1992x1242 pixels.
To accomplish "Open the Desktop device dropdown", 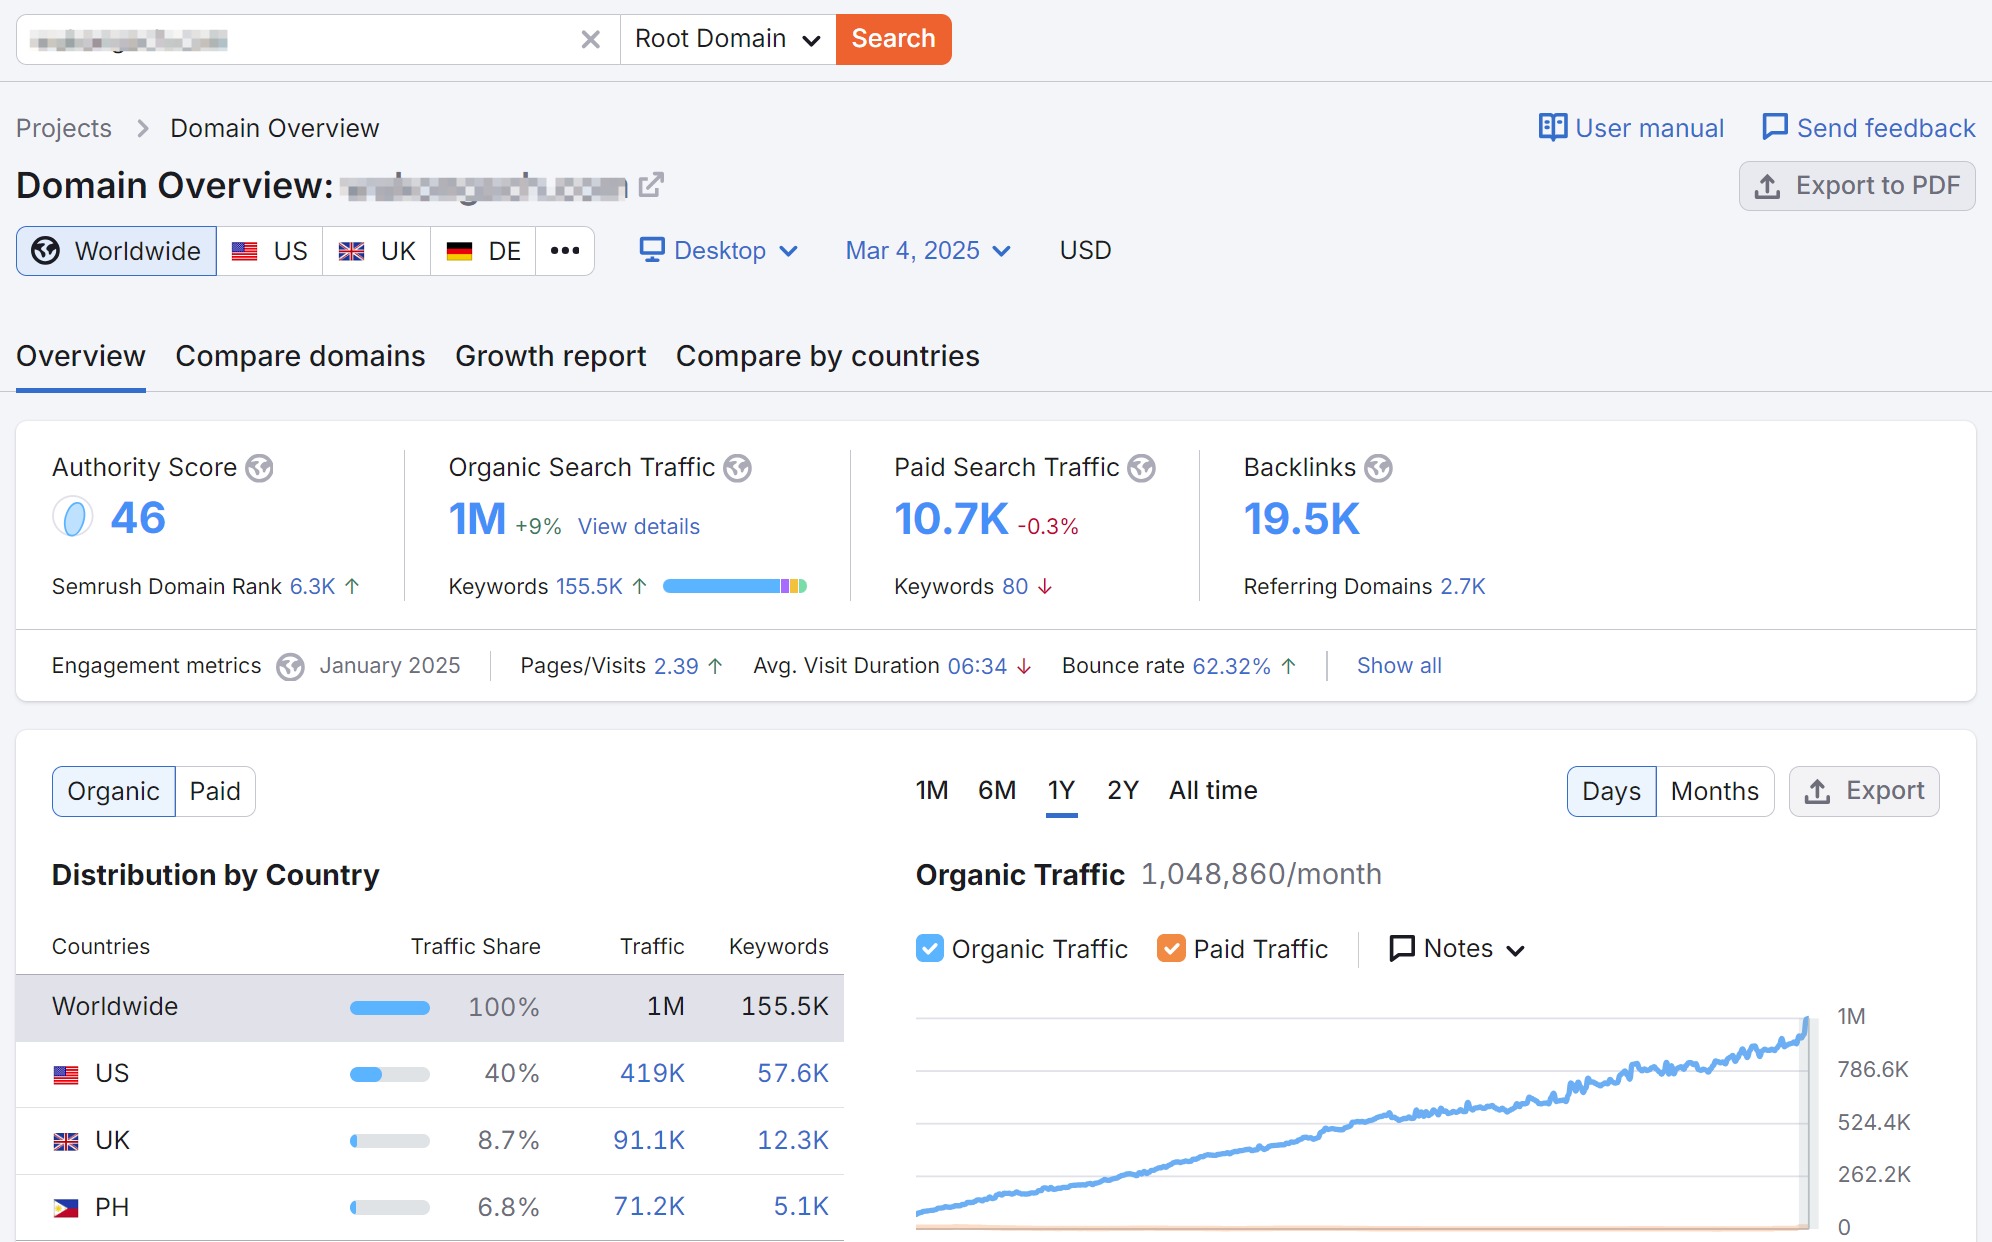I will 719,251.
